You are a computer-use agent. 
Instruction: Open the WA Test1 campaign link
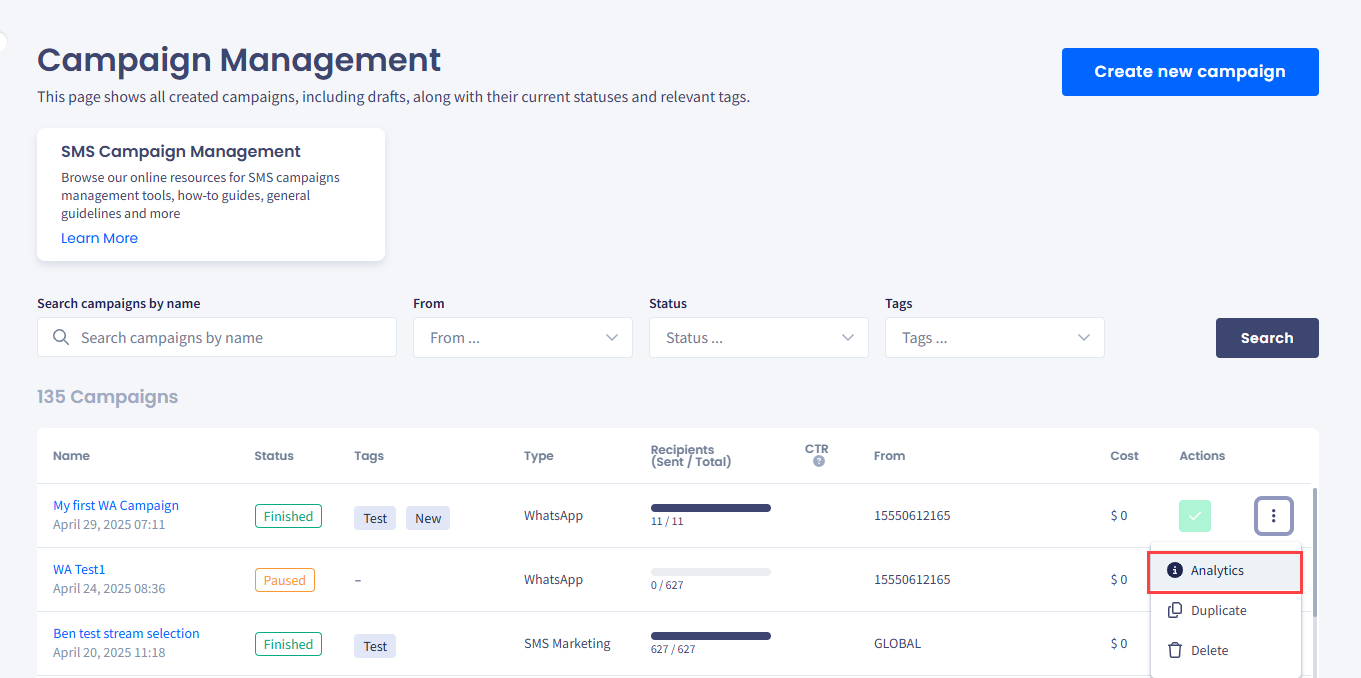[79, 570]
